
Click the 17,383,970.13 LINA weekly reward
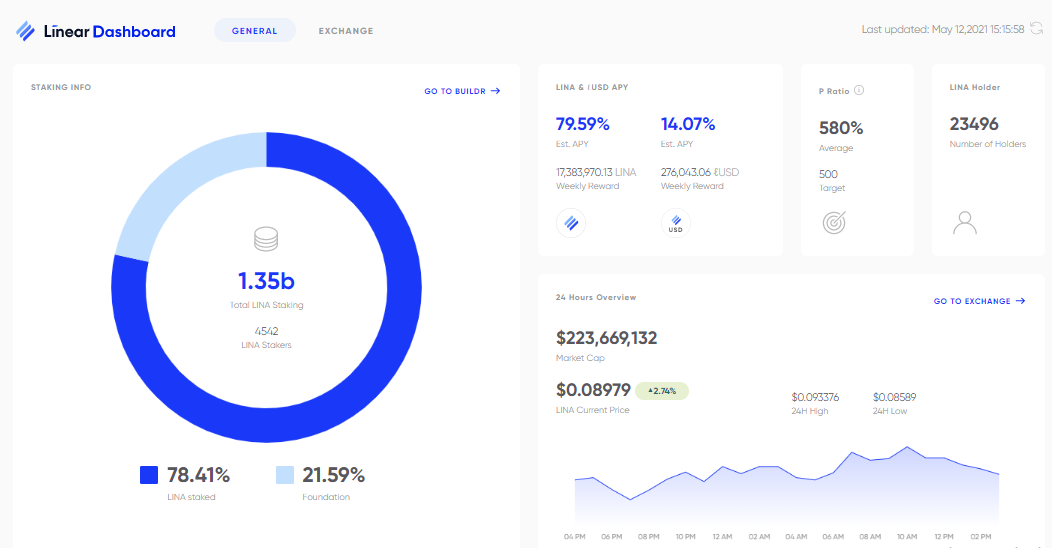pos(596,172)
